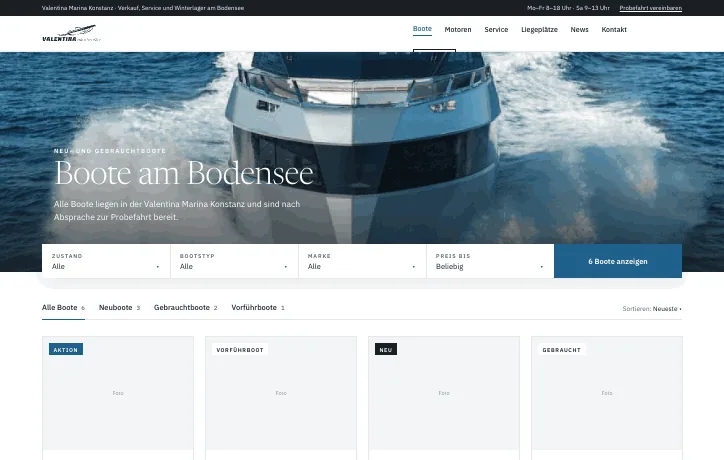Switch to the Neuboote tab
Screen dimensions: 724x460
click(119, 308)
